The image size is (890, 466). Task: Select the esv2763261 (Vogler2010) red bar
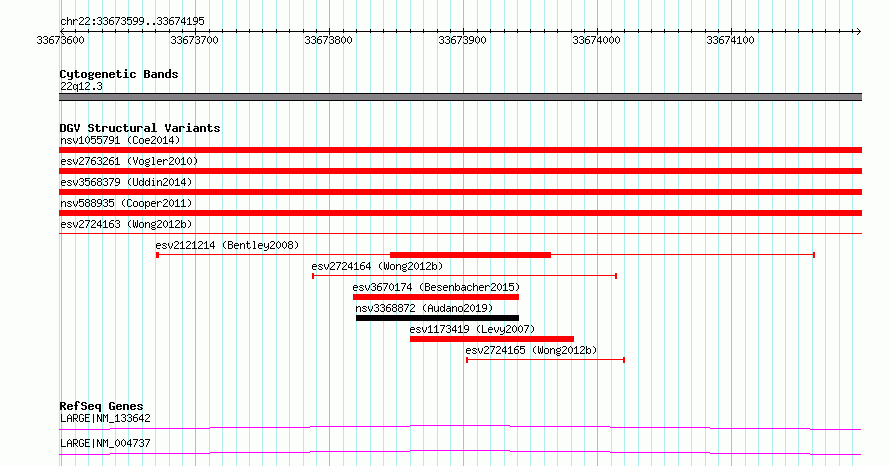(460, 171)
